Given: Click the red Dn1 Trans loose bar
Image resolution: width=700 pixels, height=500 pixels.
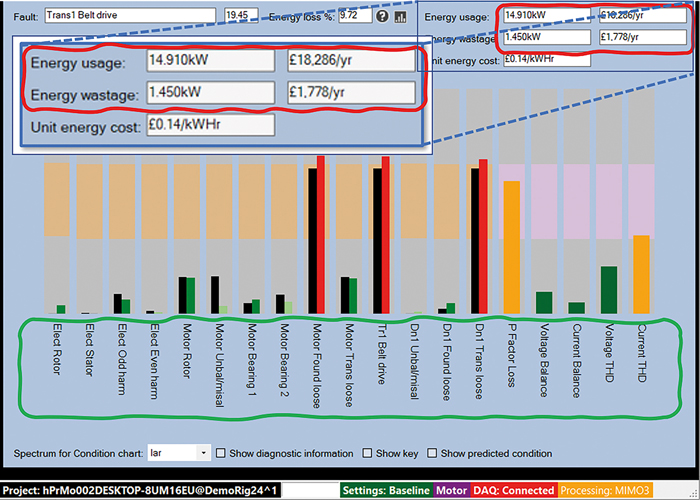Looking at the screenshot, I should [485, 236].
